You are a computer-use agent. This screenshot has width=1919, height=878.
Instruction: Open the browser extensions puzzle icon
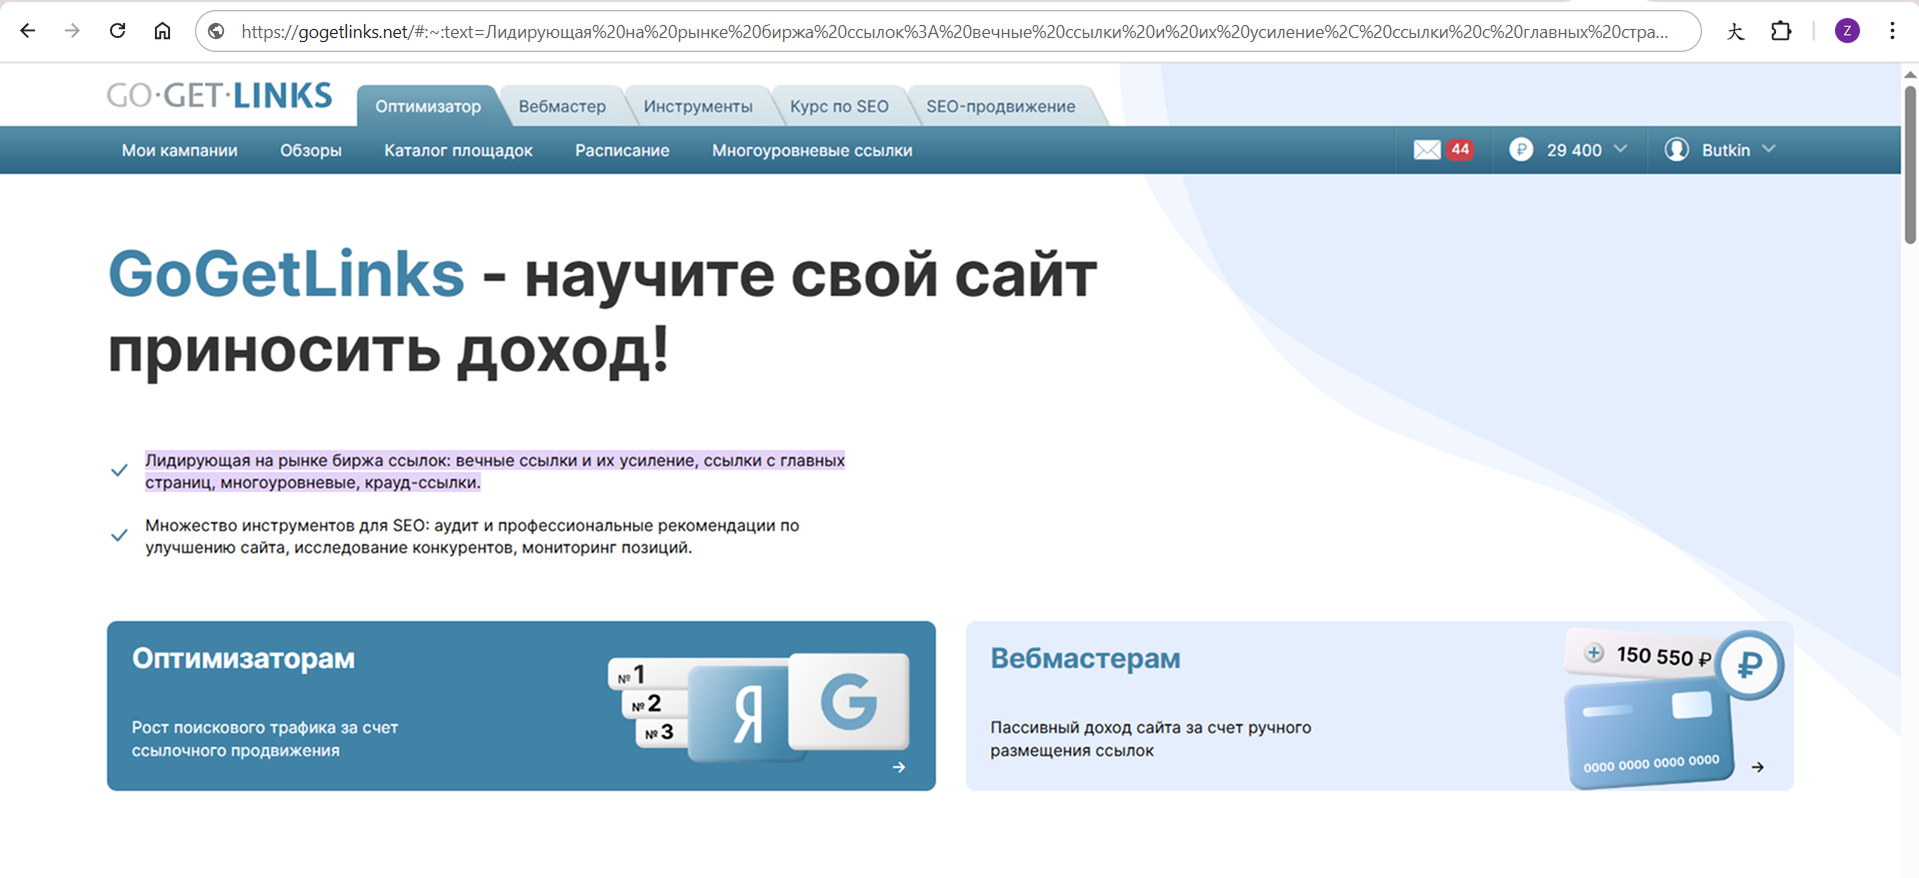coord(1780,31)
